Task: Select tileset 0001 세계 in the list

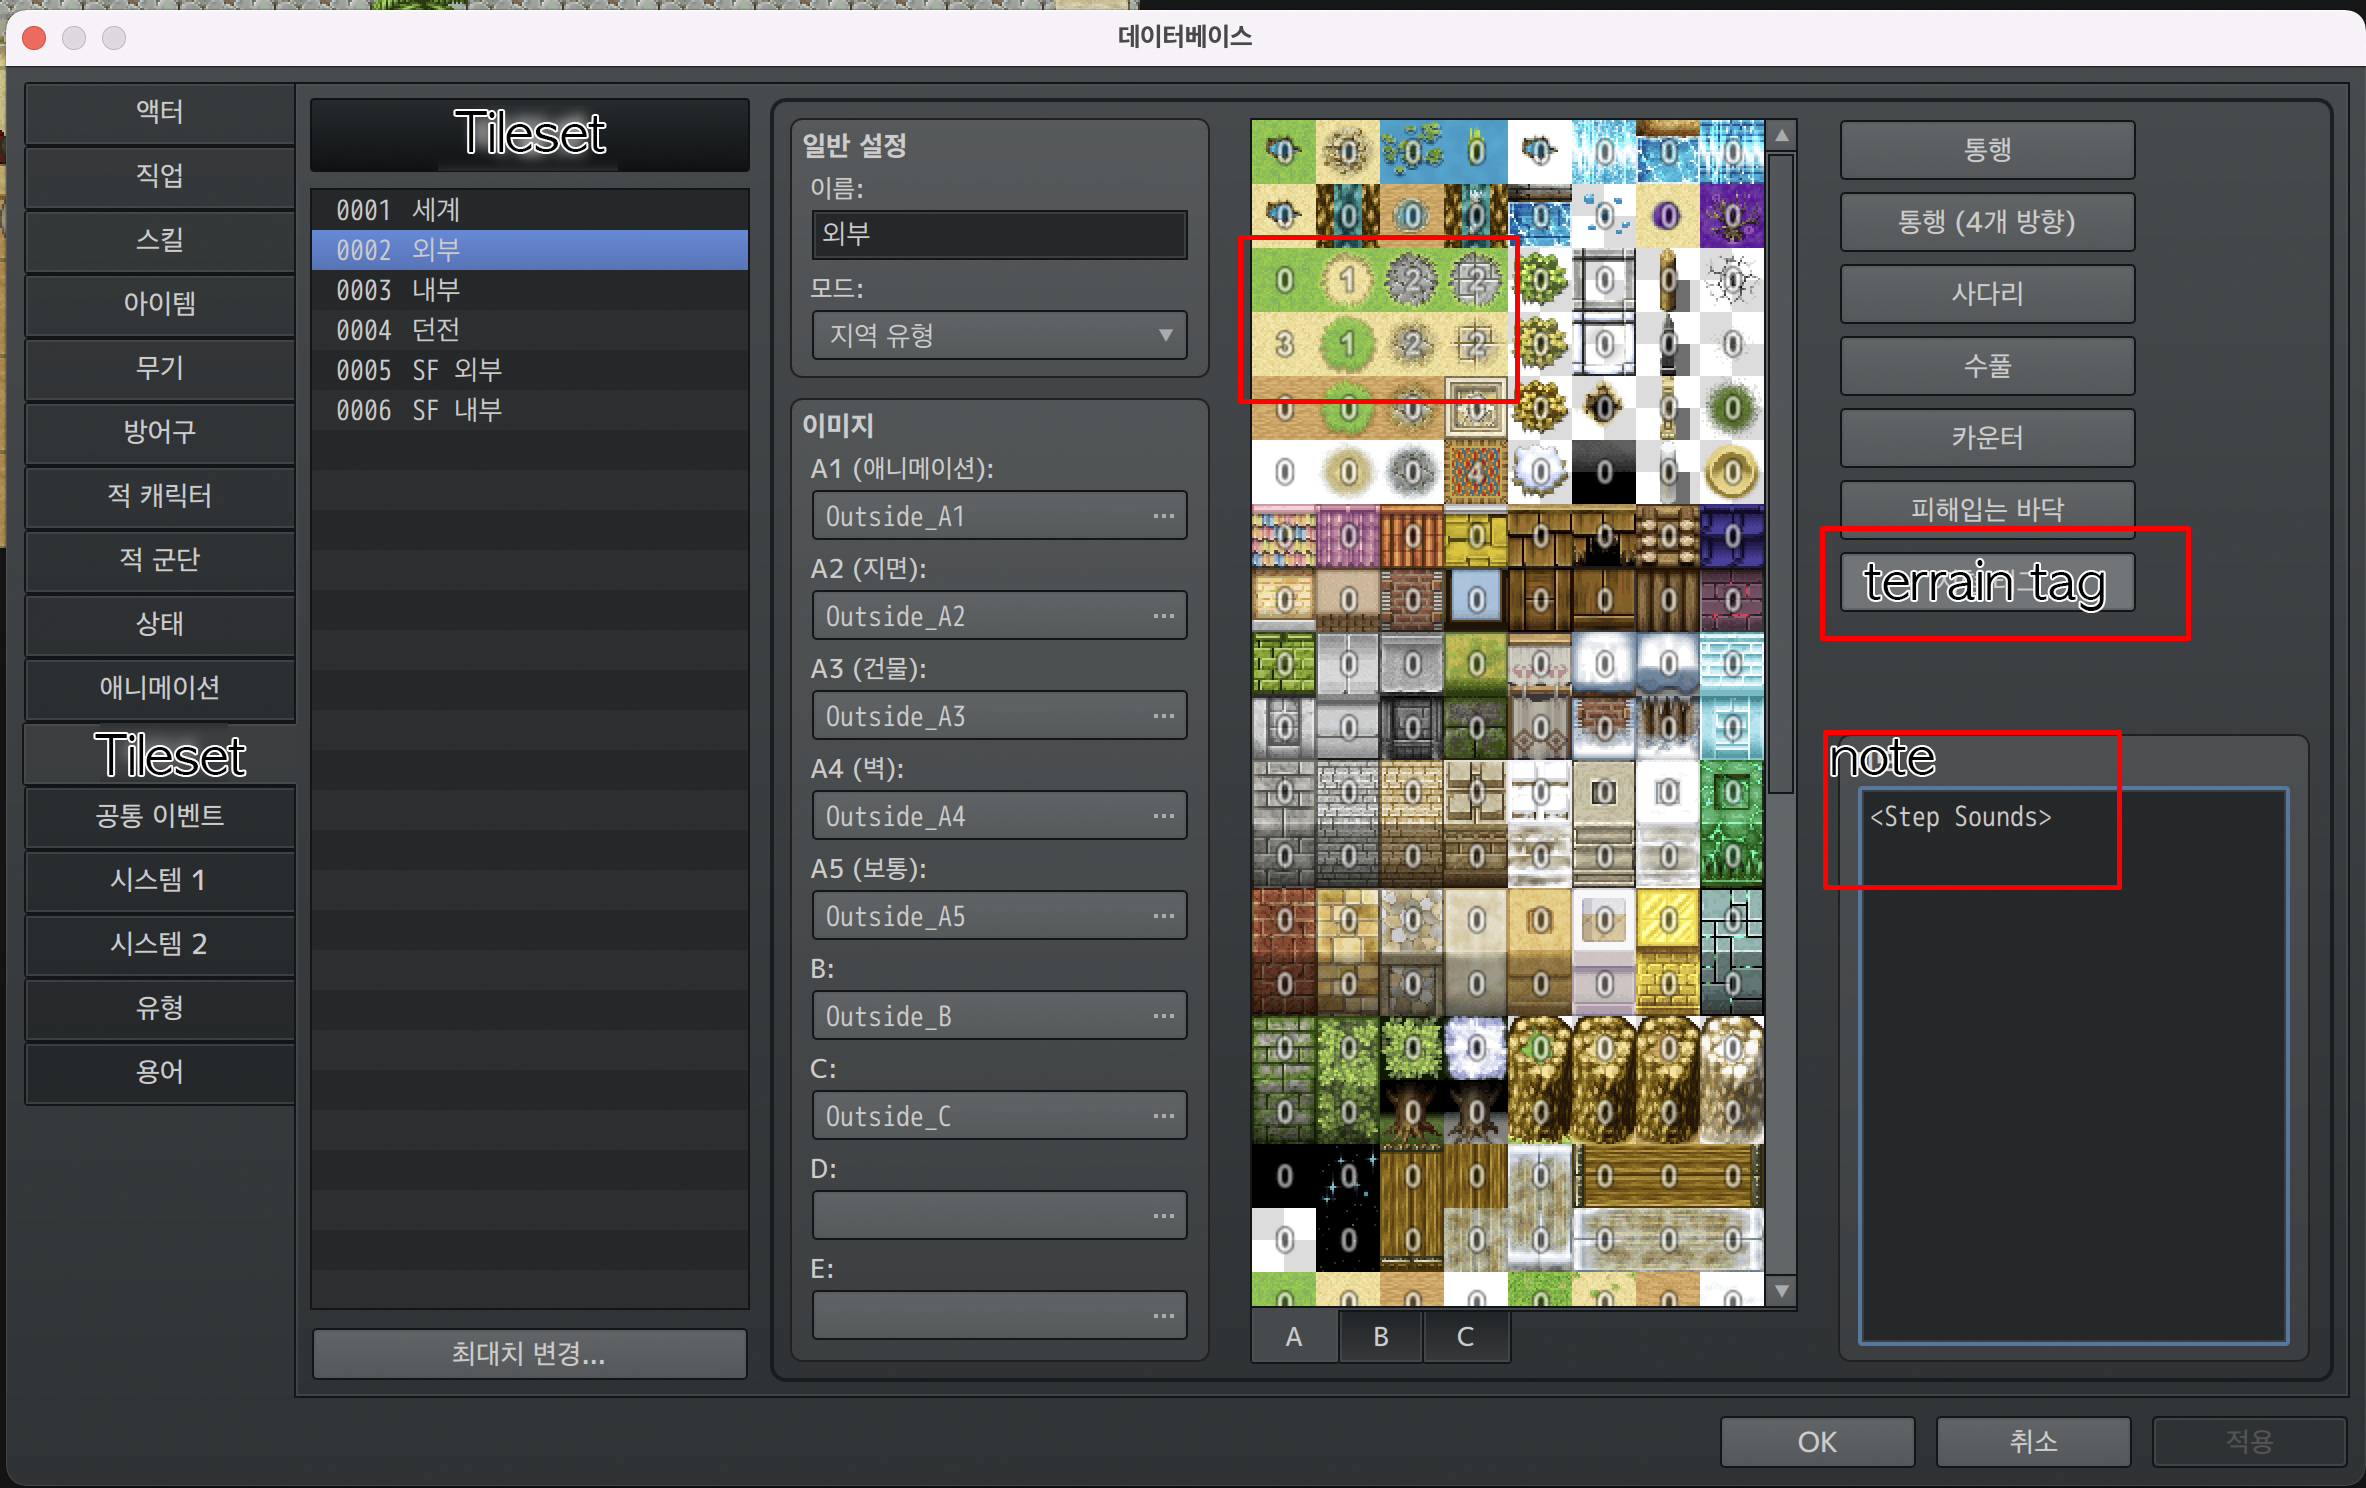Action: pos(530,210)
